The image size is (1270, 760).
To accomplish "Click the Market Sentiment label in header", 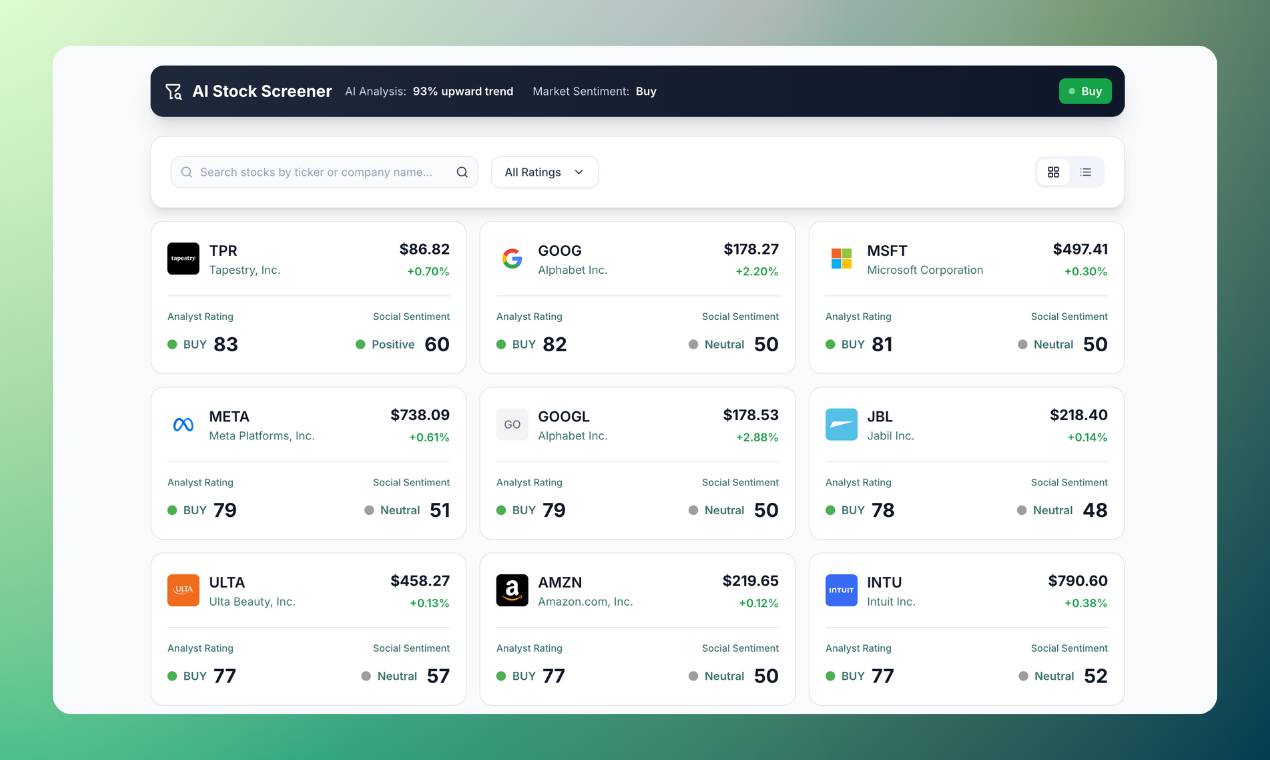I will point(581,91).
